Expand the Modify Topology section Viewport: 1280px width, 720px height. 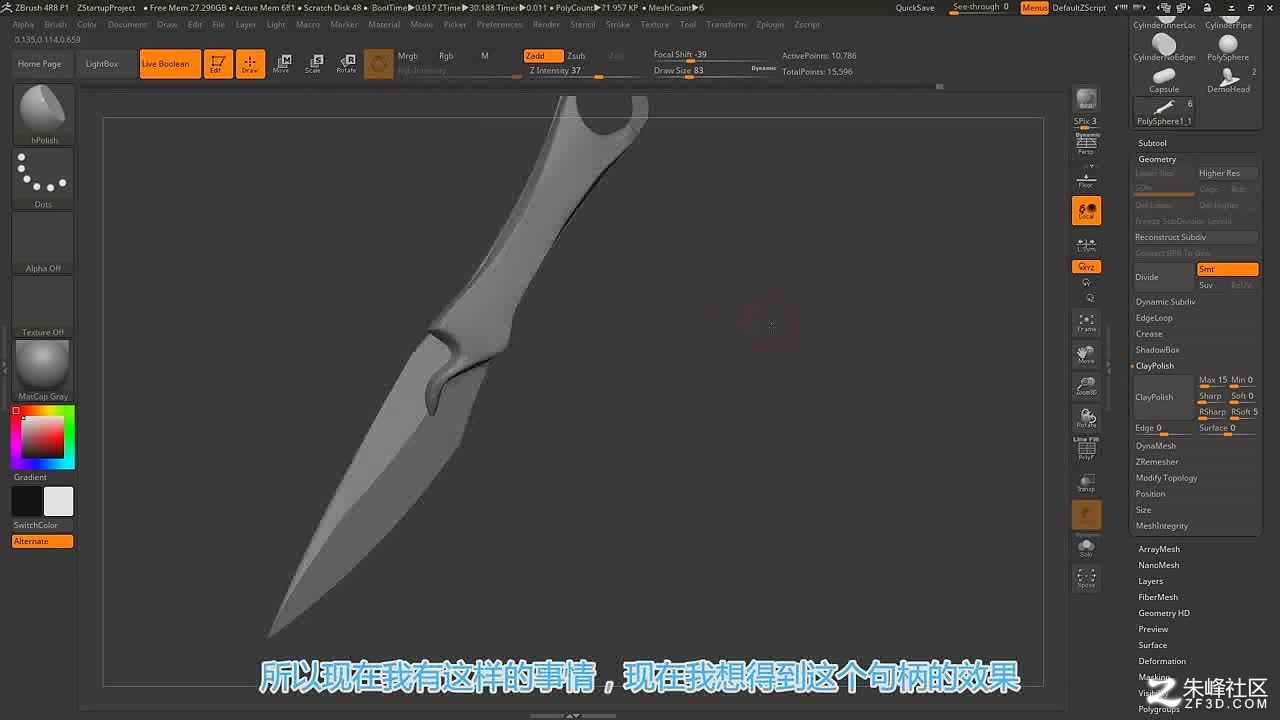[x=1166, y=478]
